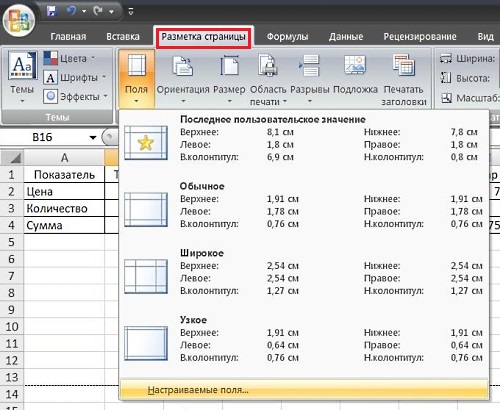The image size is (500, 410).
Task: Switch to the Вставка tab
Action: point(123,36)
